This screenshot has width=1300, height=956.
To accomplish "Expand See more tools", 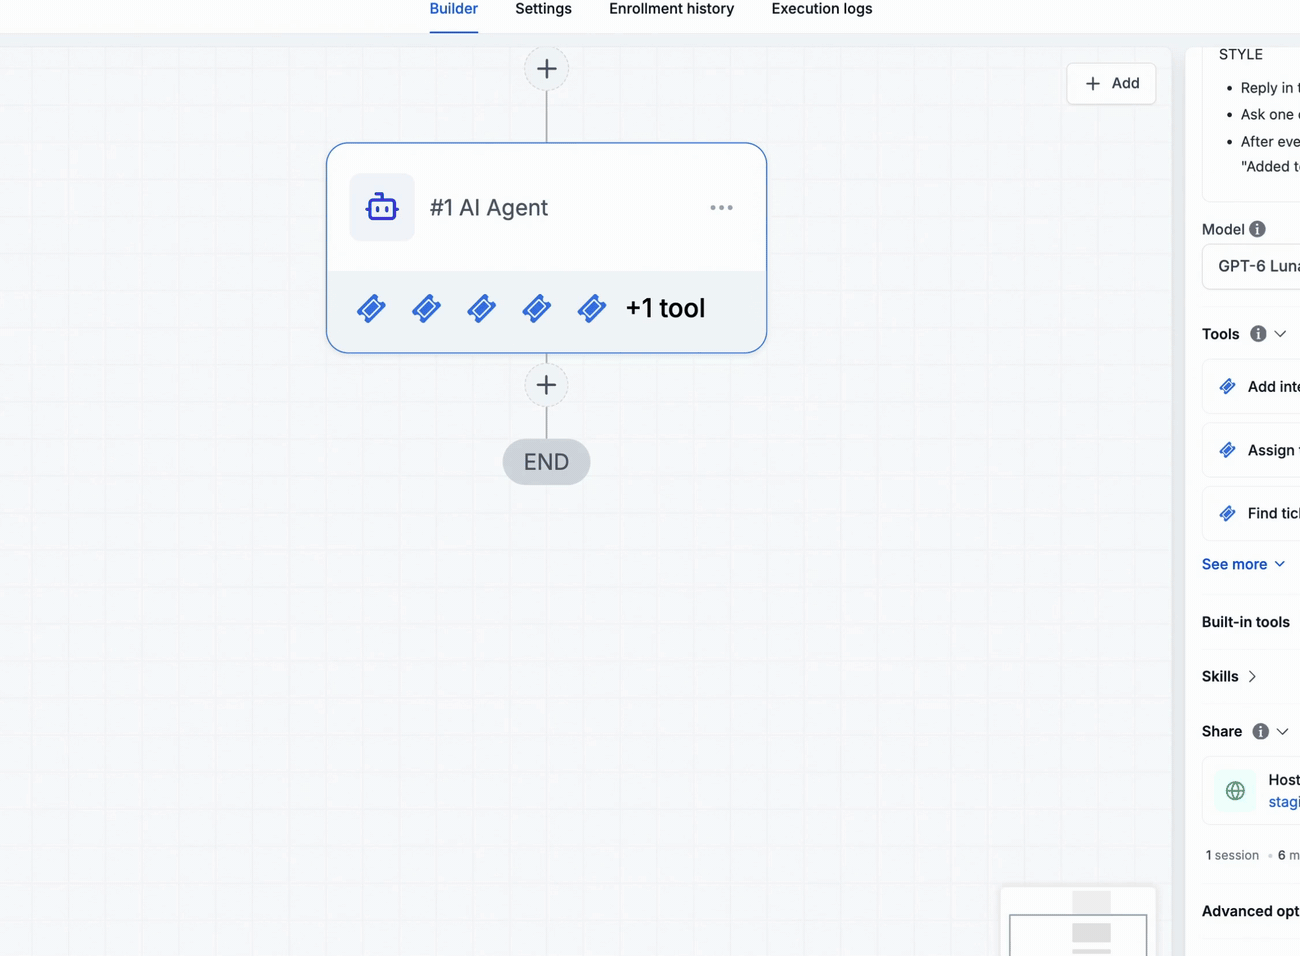I will click(x=1243, y=564).
